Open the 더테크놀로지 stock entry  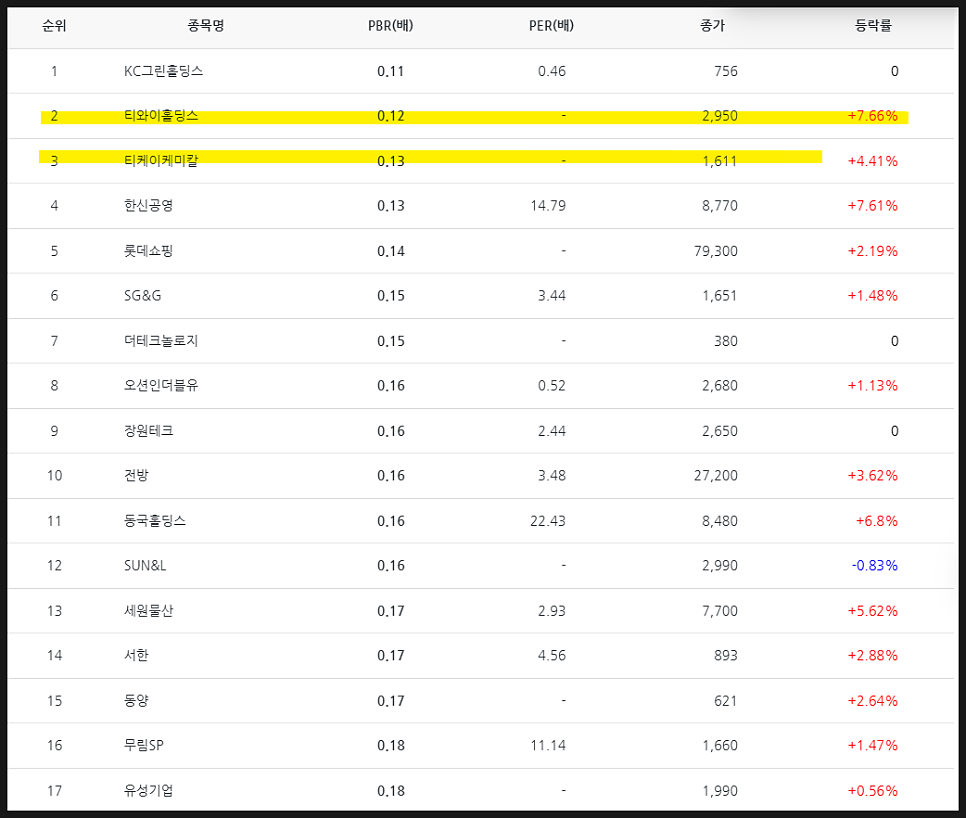pyautogui.click(x=161, y=341)
